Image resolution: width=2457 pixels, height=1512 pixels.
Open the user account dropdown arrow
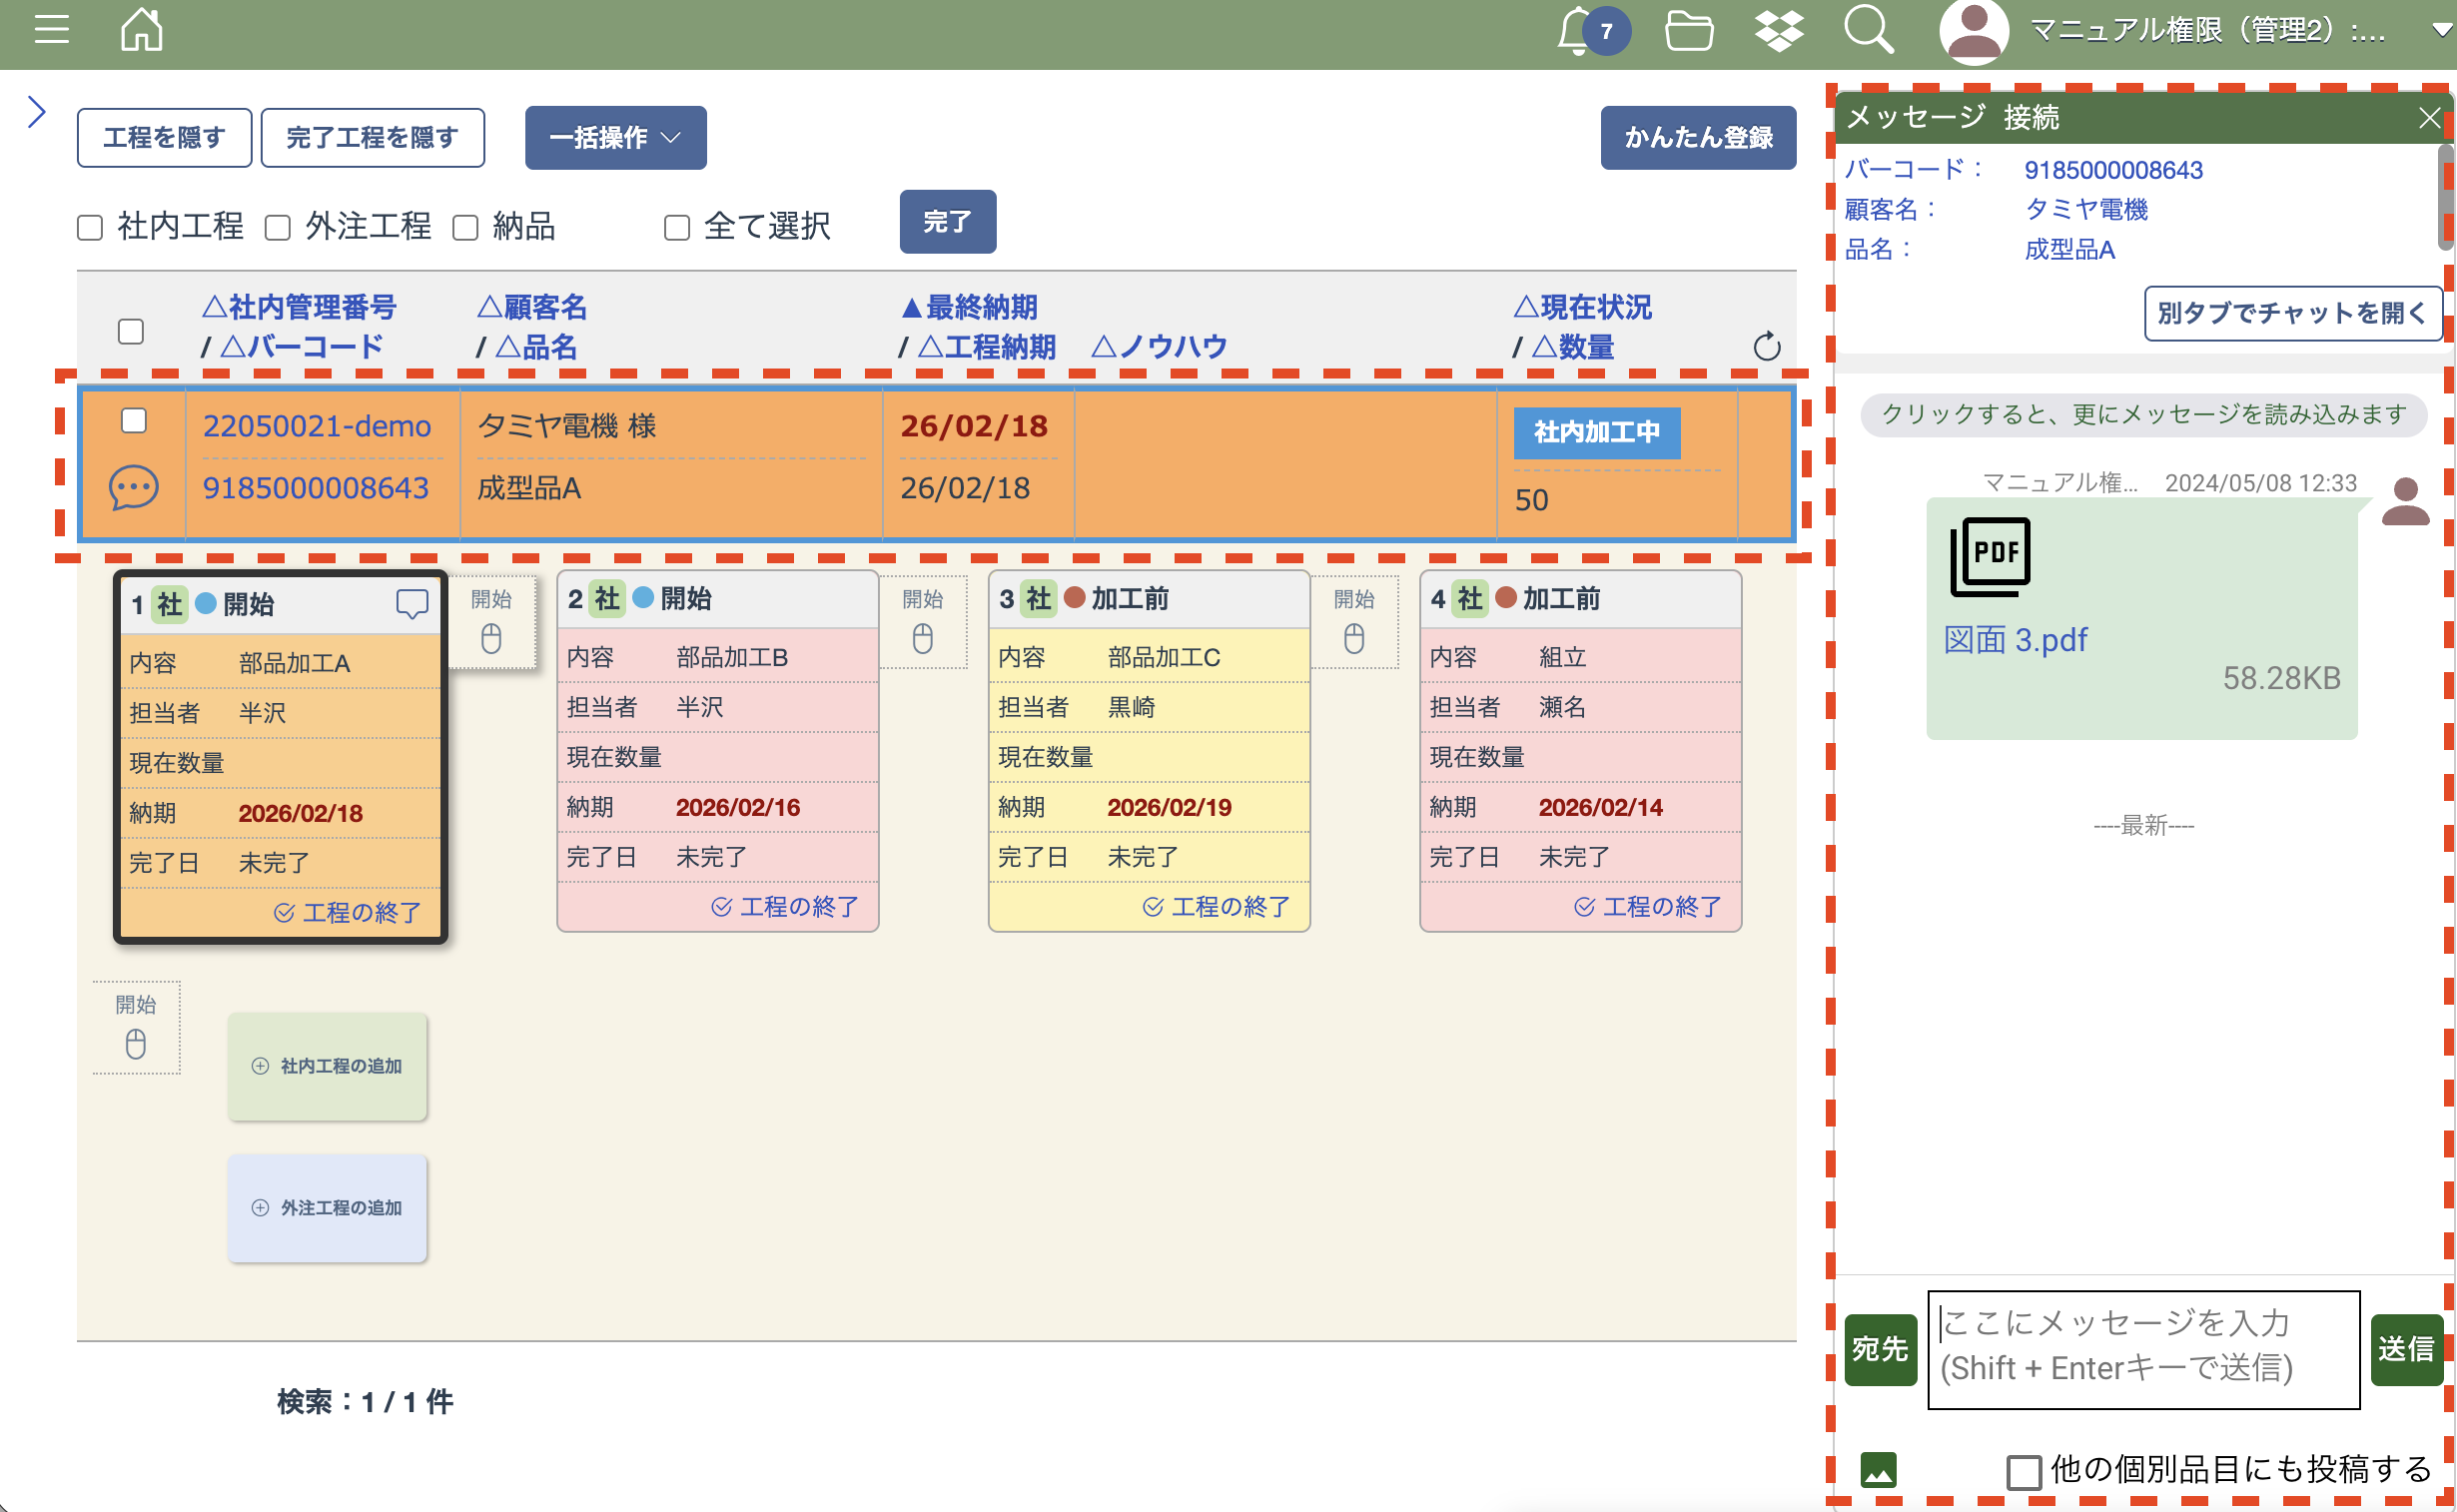(2439, 30)
